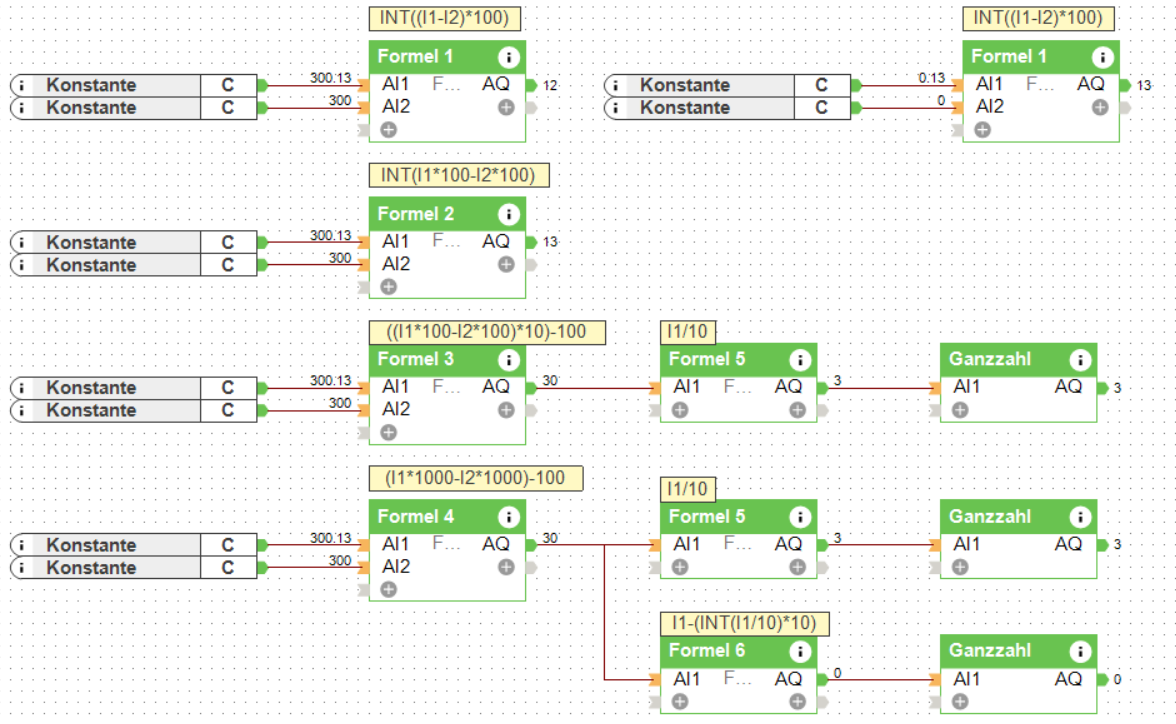This screenshot has width=1176, height=724.
Task: Select formula label INT(I1*100-I2*100)
Action: (x=459, y=176)
